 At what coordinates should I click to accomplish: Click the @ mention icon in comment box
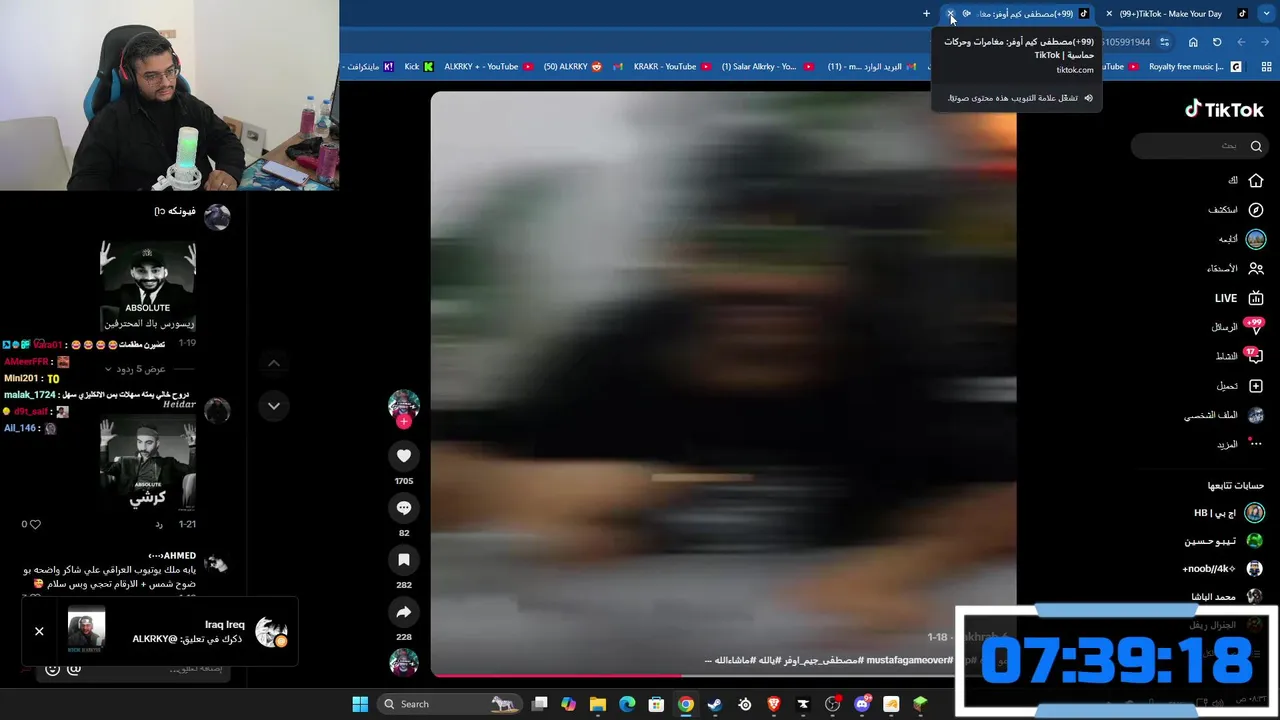[x=73, y=669]
